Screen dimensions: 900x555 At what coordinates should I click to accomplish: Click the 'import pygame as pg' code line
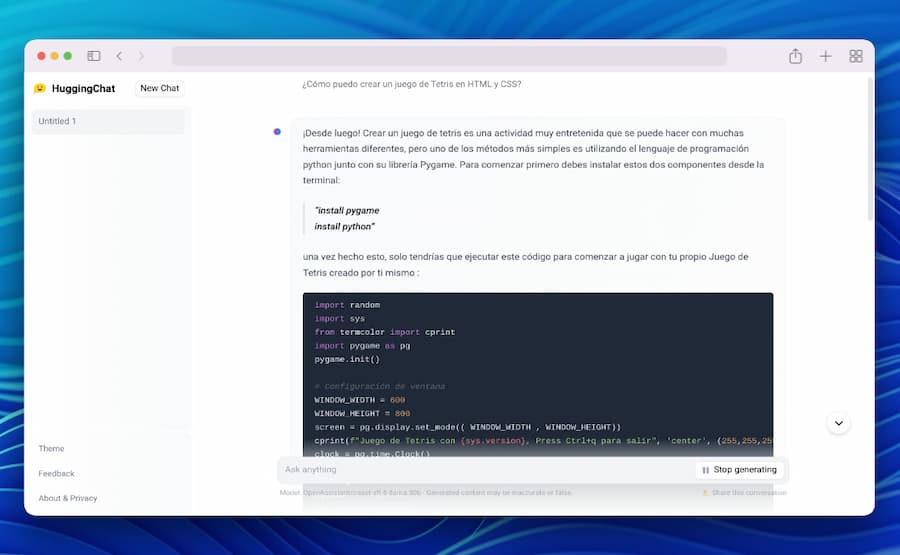(x=362, y=346)
